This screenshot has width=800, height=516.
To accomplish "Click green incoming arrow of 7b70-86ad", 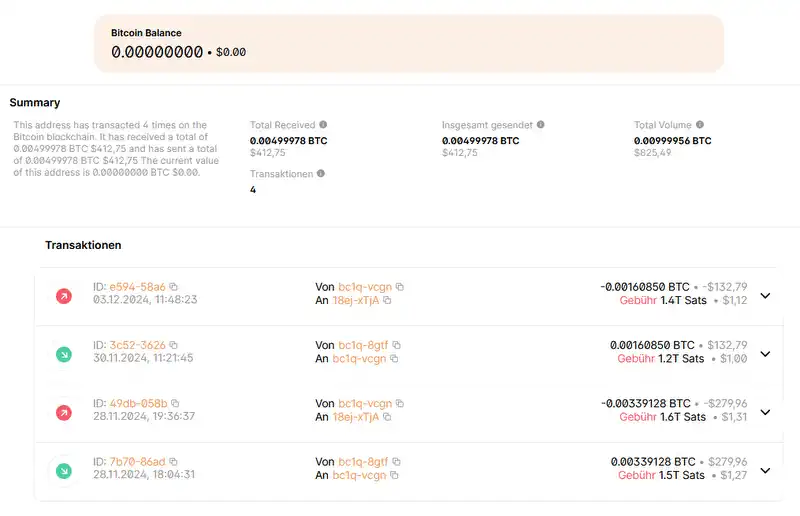I will point(64,471).
